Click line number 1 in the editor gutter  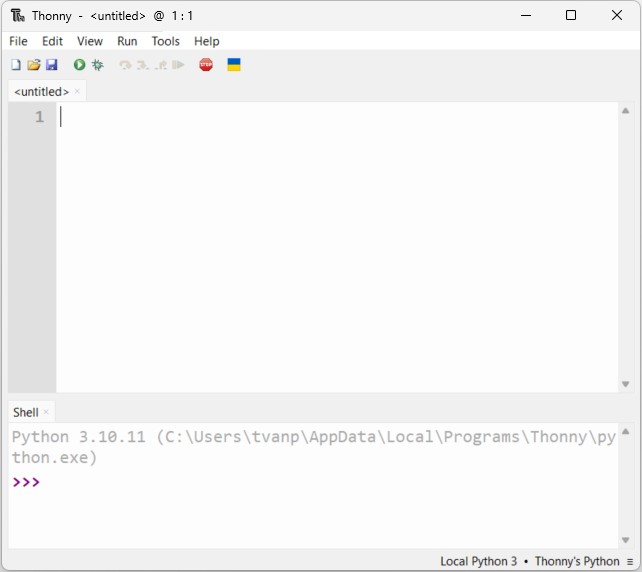tap(39, 117)
